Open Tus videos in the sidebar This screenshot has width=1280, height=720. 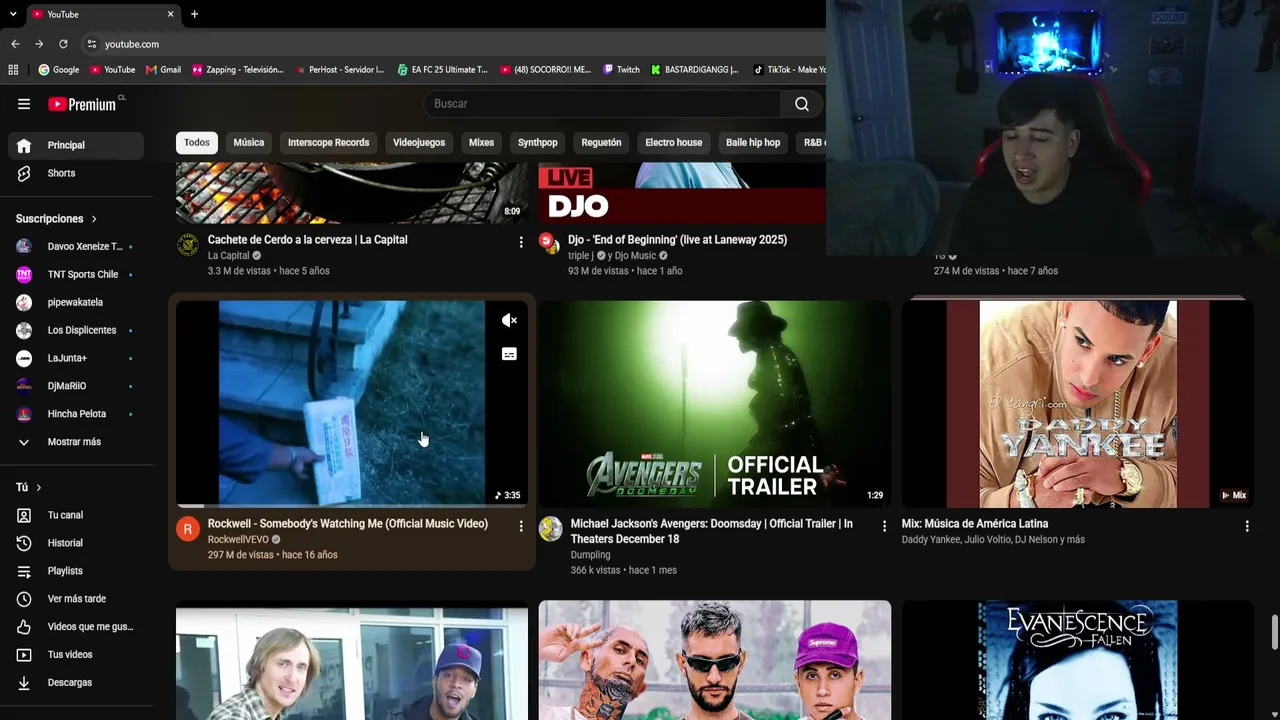76,655
